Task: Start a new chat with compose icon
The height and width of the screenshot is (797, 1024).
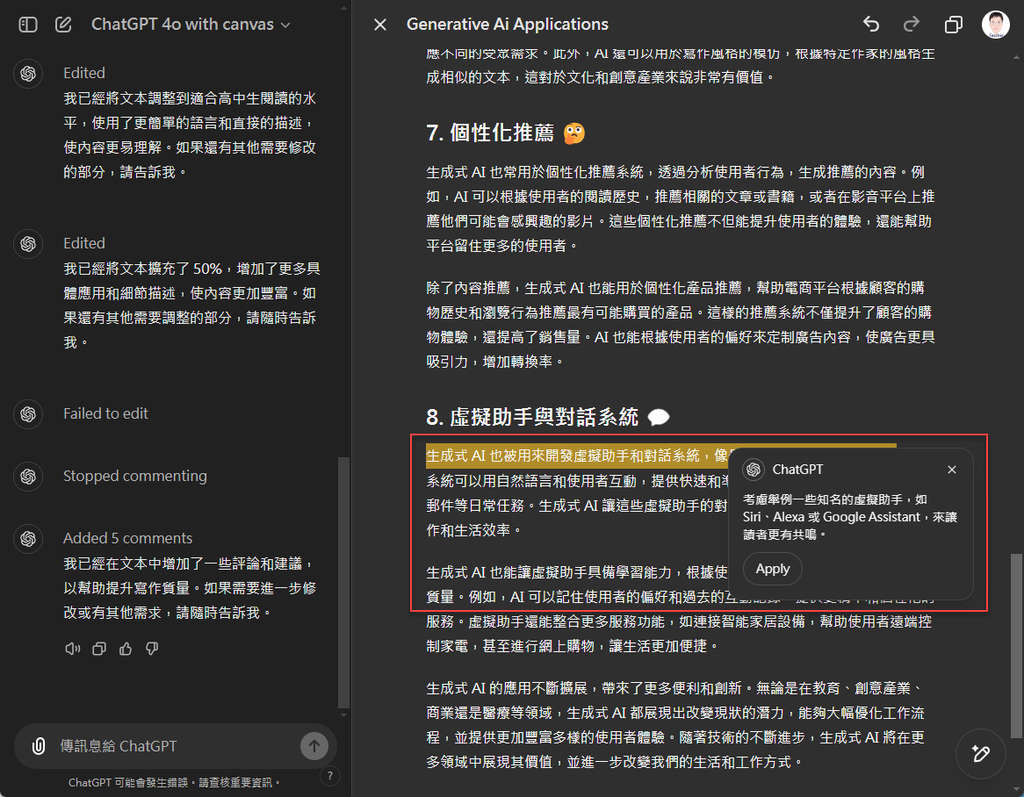Action: tap(63, 25)
